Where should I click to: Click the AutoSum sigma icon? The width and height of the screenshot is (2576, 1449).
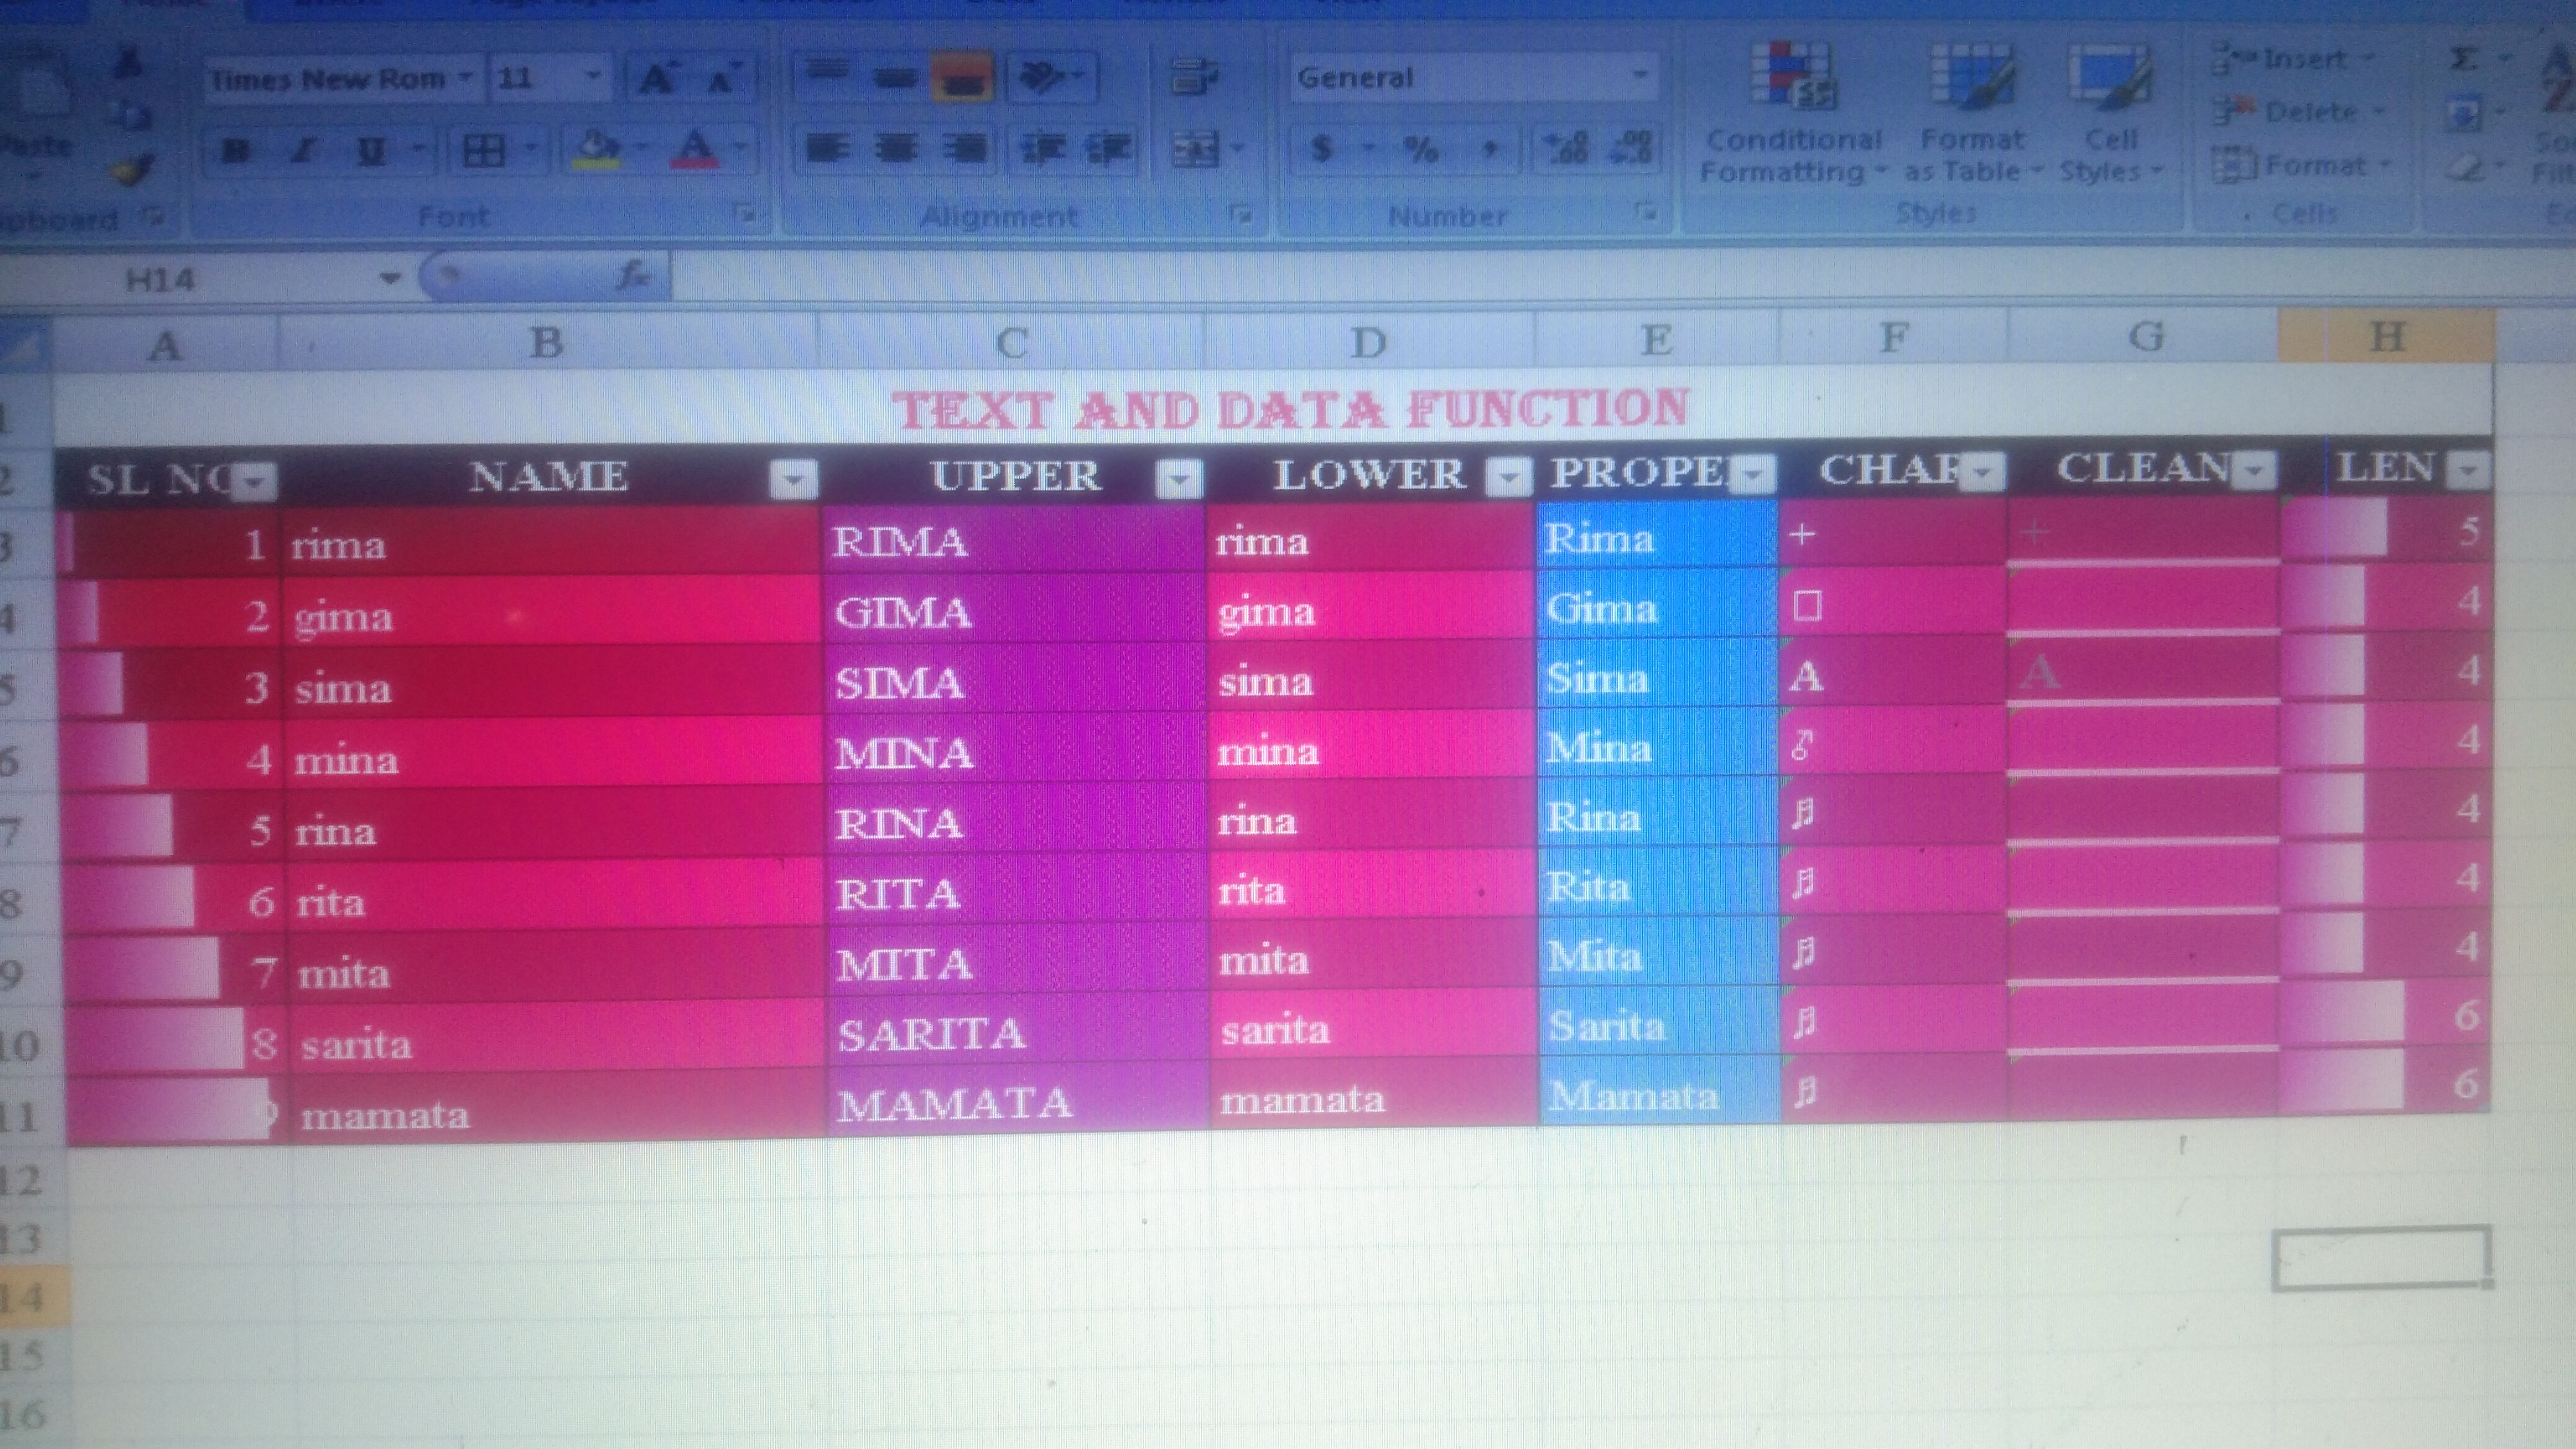pos(2463,60)
